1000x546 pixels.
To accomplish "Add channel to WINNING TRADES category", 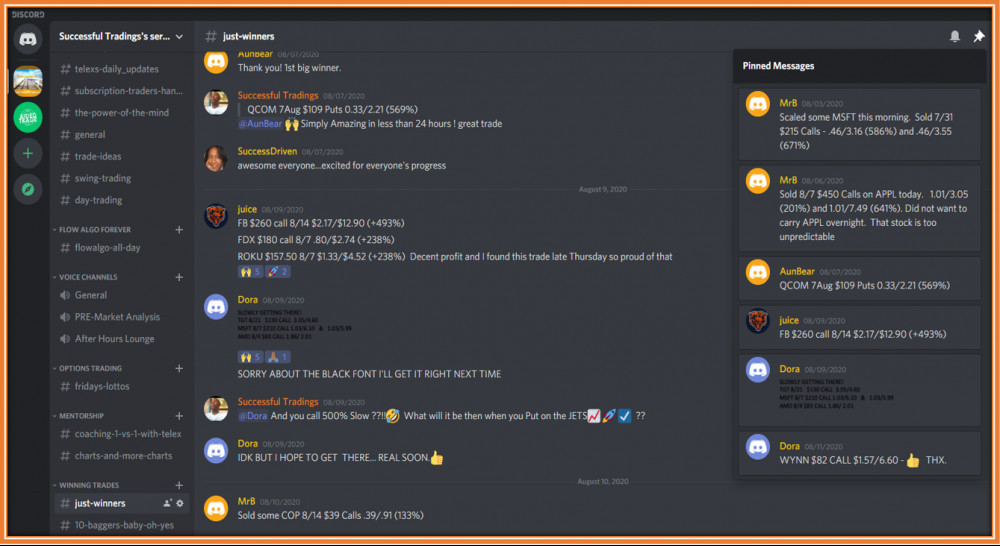I will pyautogui.click(x=179, y=485).
